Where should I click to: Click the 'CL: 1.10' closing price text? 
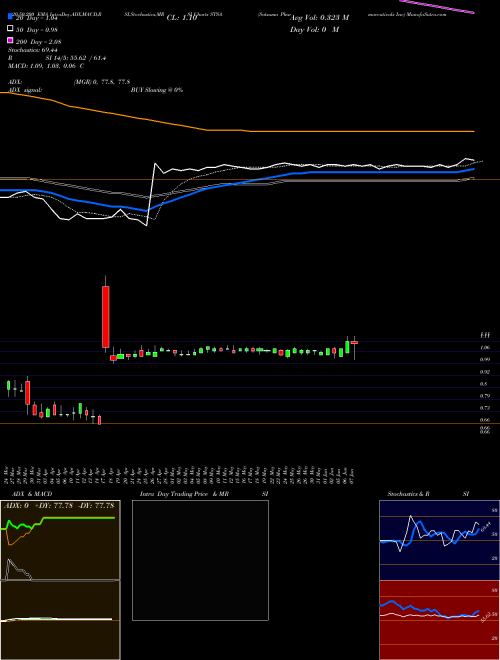(182, 18)
